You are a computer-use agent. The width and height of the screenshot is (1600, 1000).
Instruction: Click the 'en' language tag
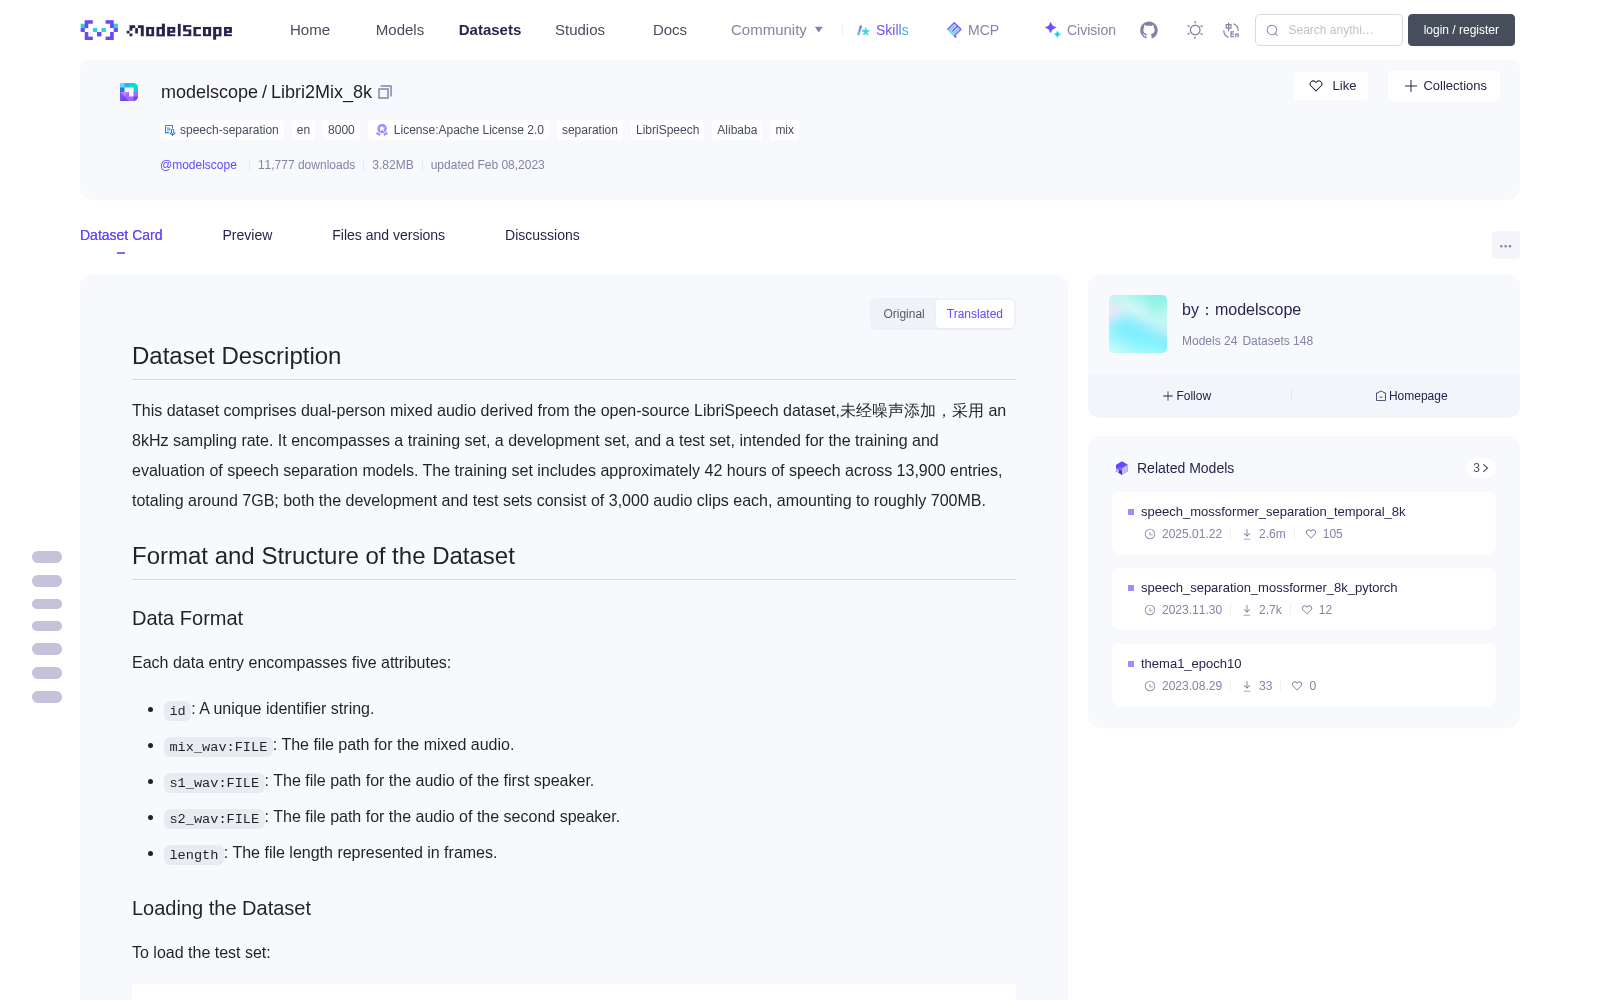click(x=304, y=130)
